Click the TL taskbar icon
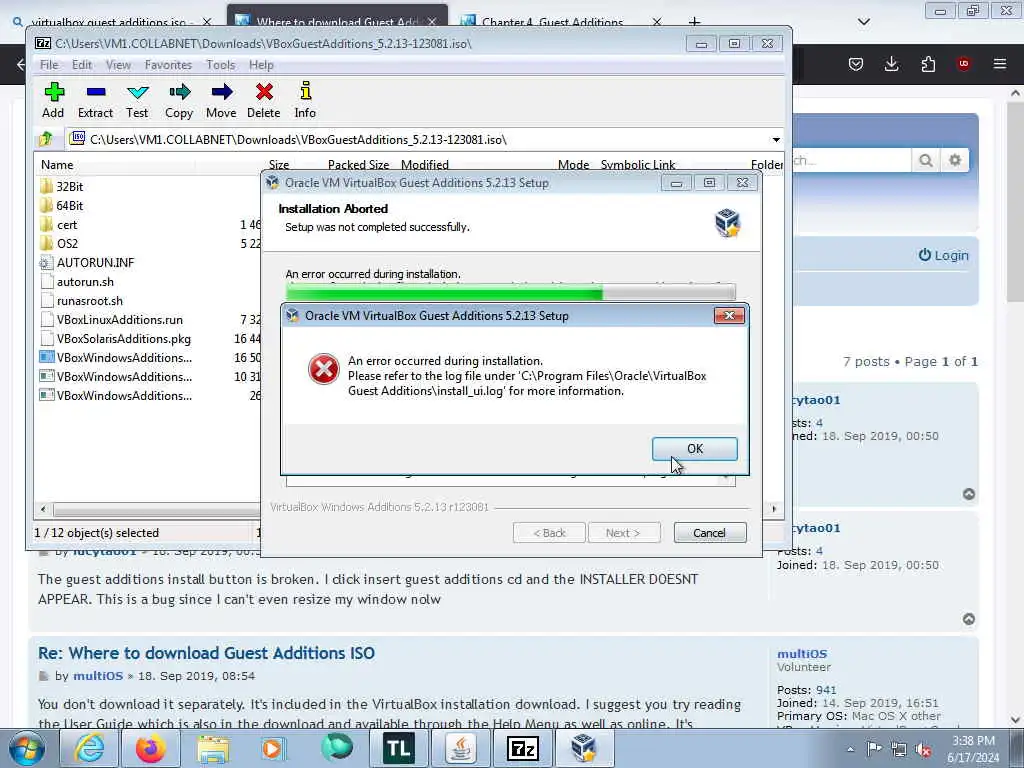The height and width of the screenshot is (768, 1024). [398, 748]
